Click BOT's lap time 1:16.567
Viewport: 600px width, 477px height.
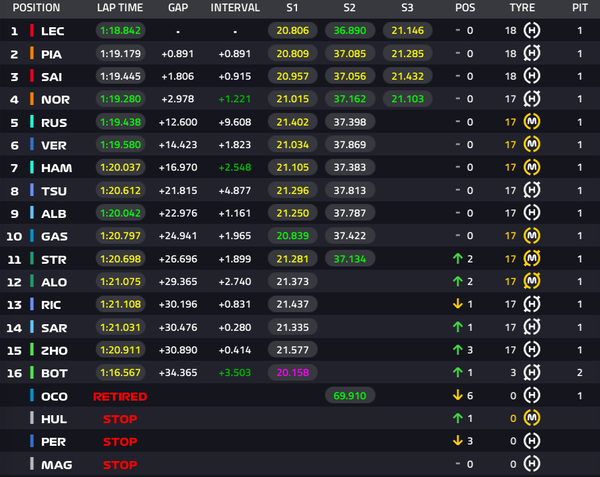(120, 373)
